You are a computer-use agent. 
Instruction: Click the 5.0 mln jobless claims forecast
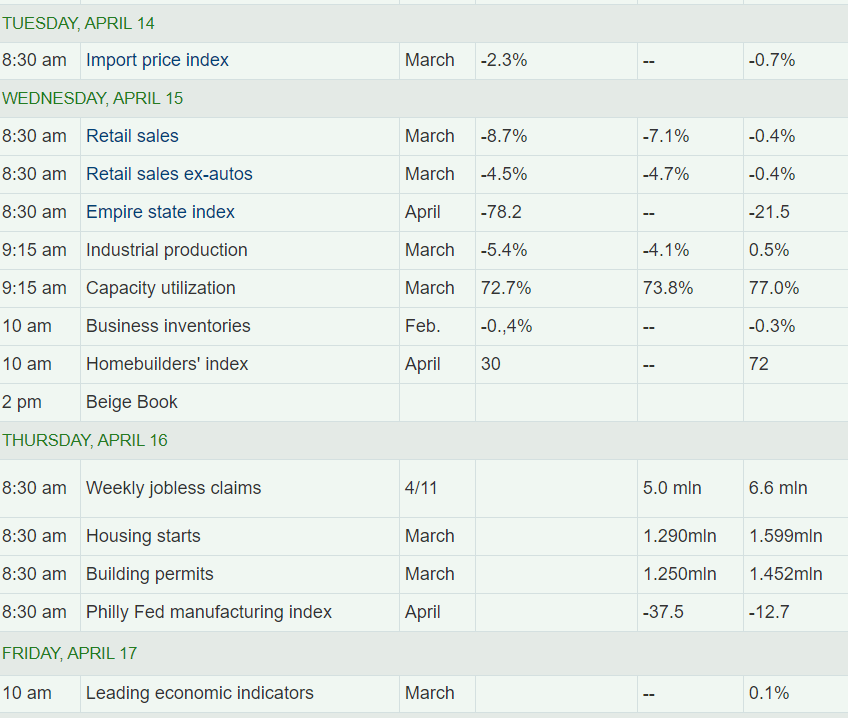click(672, 488)
